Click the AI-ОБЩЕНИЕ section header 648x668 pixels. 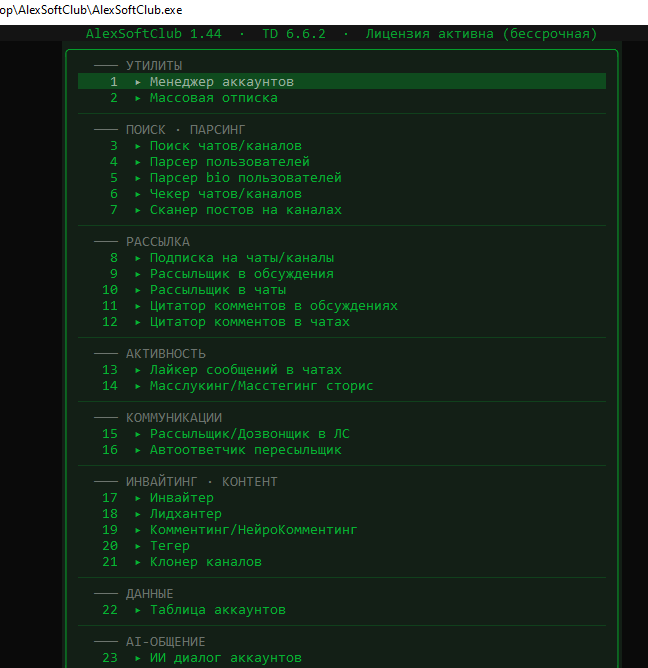pos(166,642)
